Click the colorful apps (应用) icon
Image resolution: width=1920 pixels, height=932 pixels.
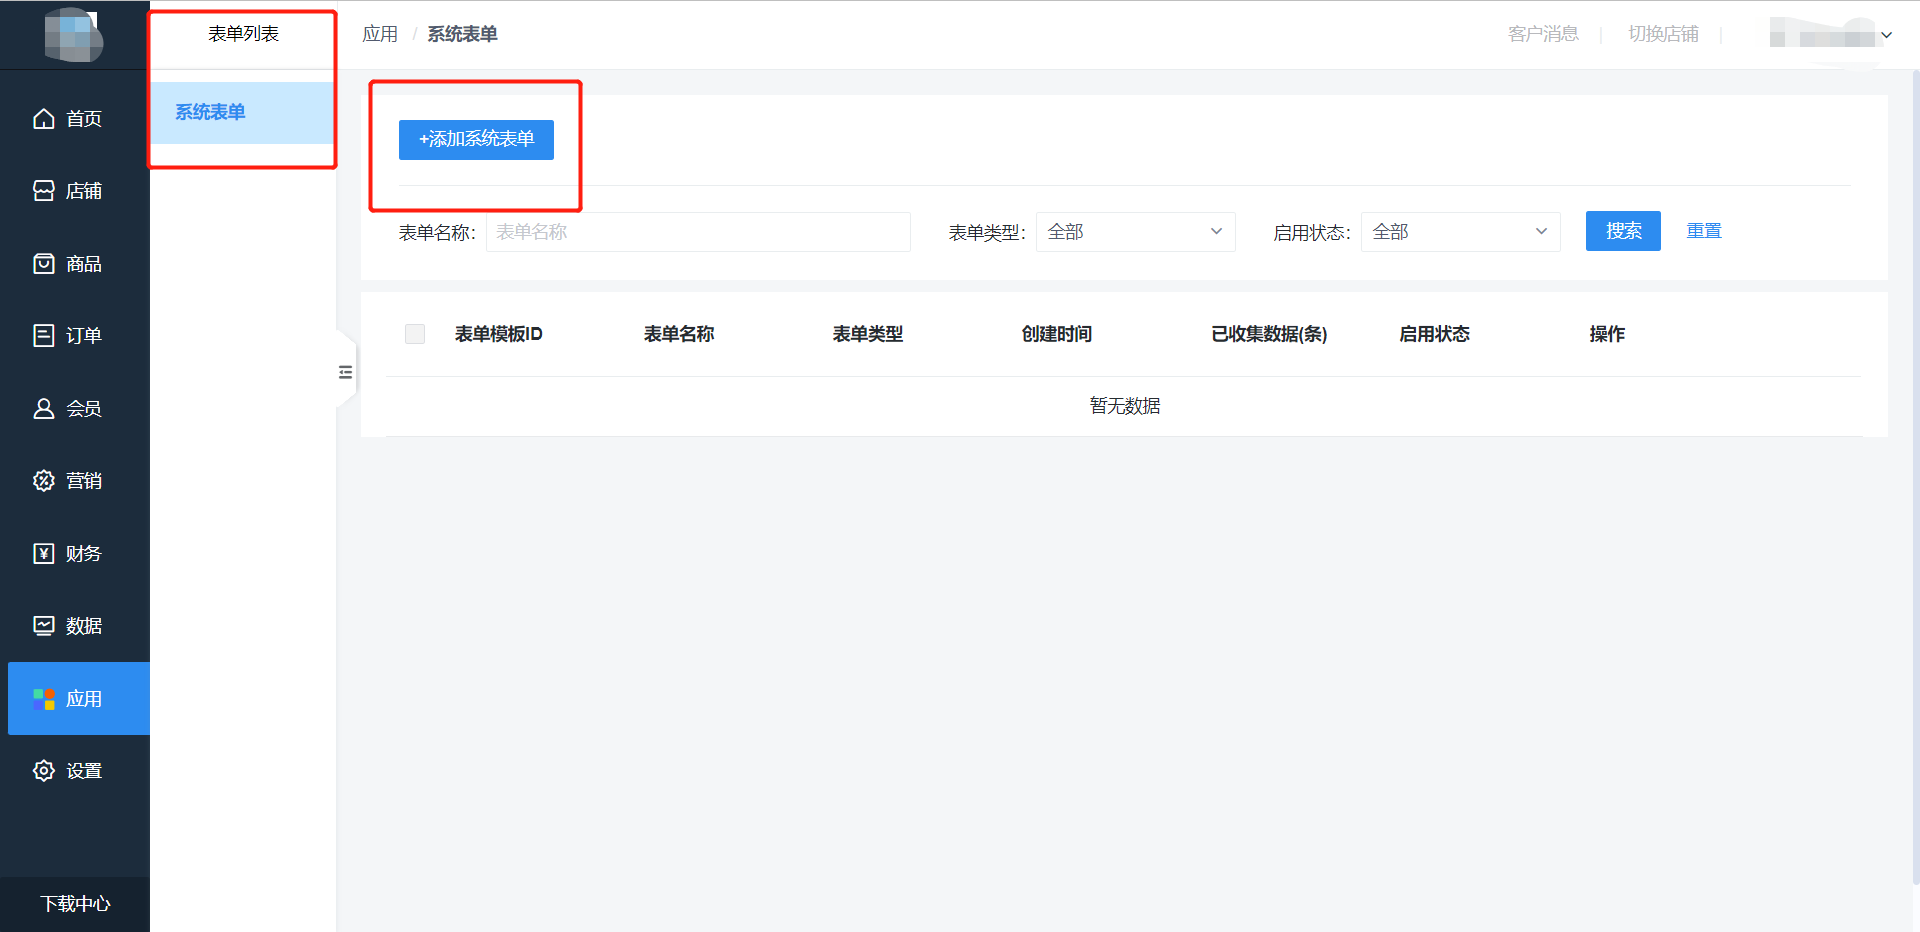[44, 699]
